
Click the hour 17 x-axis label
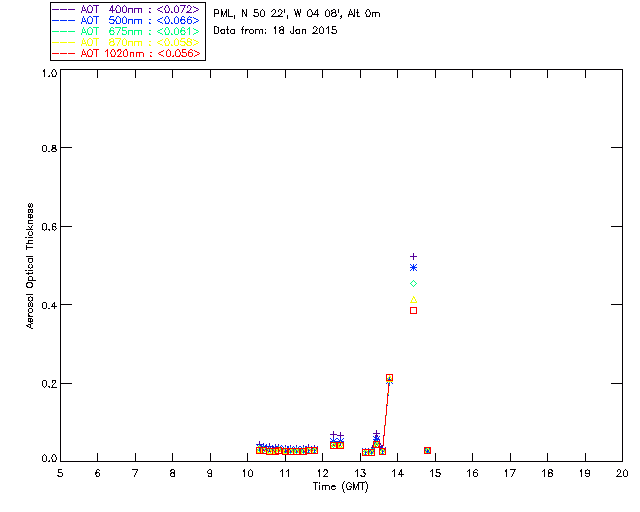(510, 473)
